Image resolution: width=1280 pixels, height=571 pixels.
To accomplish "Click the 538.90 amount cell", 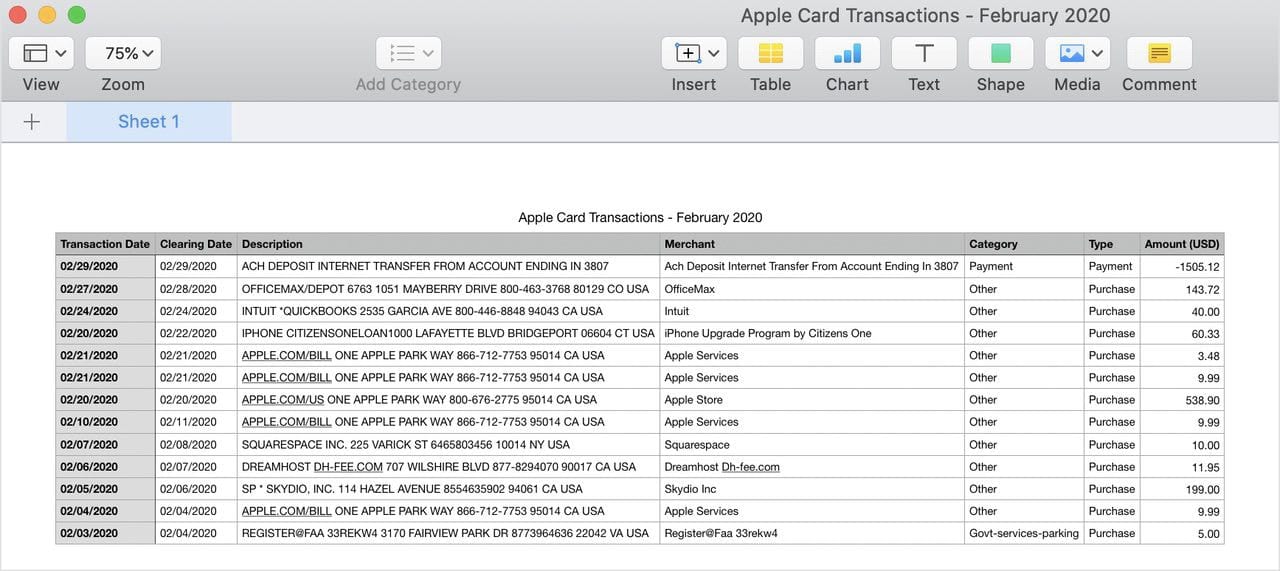I will tap(1182, 400).
